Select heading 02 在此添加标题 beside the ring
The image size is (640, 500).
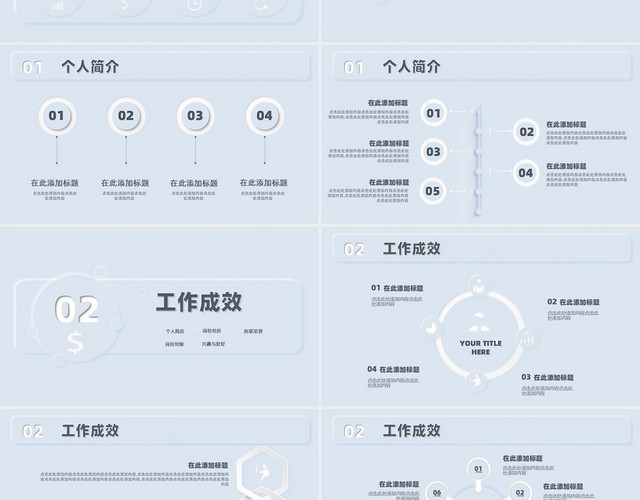coord(573,302)
